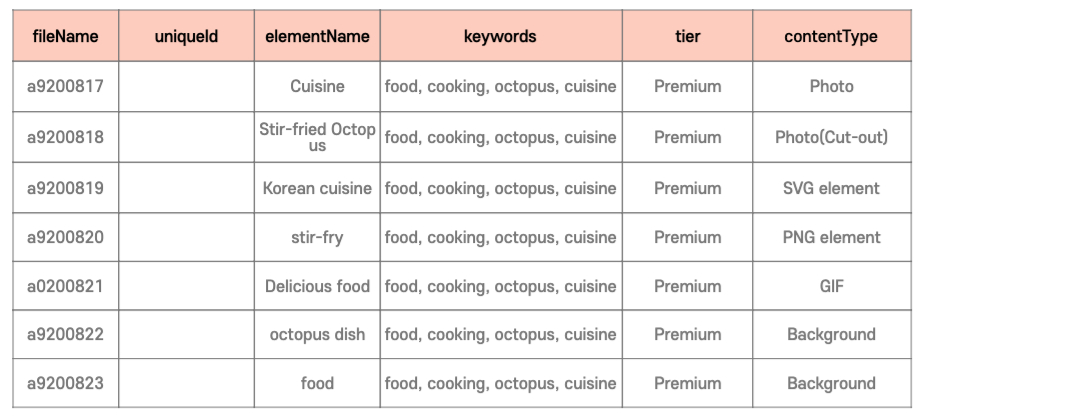Select the keywords column header
Viewport: 1080px width, 420px height.
coord(500,37)
